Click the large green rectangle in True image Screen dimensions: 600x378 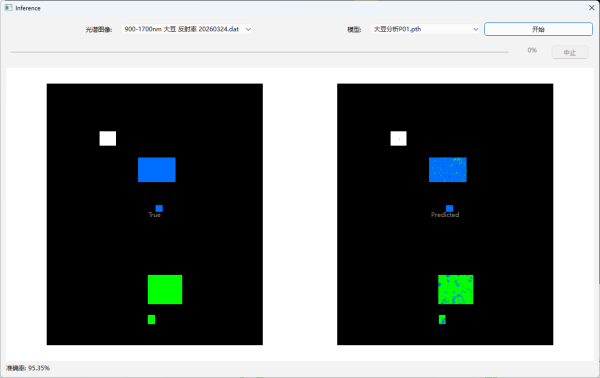tap(165, 290)
